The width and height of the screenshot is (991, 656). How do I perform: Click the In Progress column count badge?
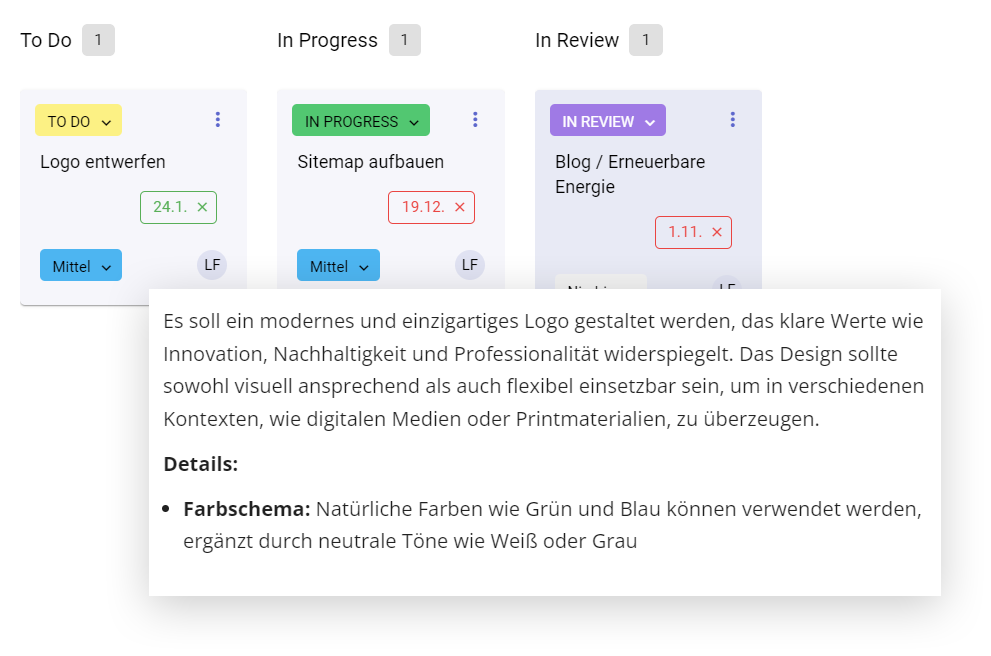click(404, 40)
